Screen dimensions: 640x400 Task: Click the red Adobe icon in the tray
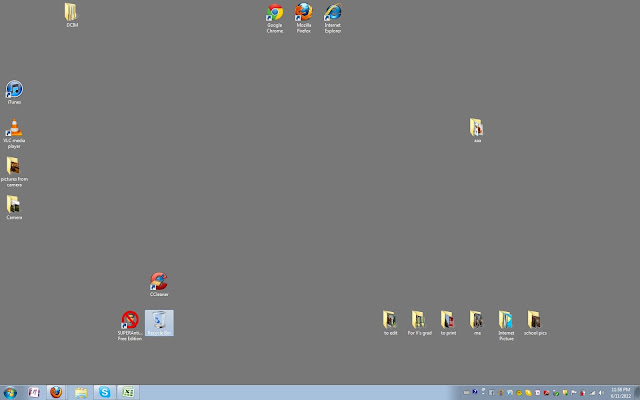pyautogui.click(x=546, y=393)
